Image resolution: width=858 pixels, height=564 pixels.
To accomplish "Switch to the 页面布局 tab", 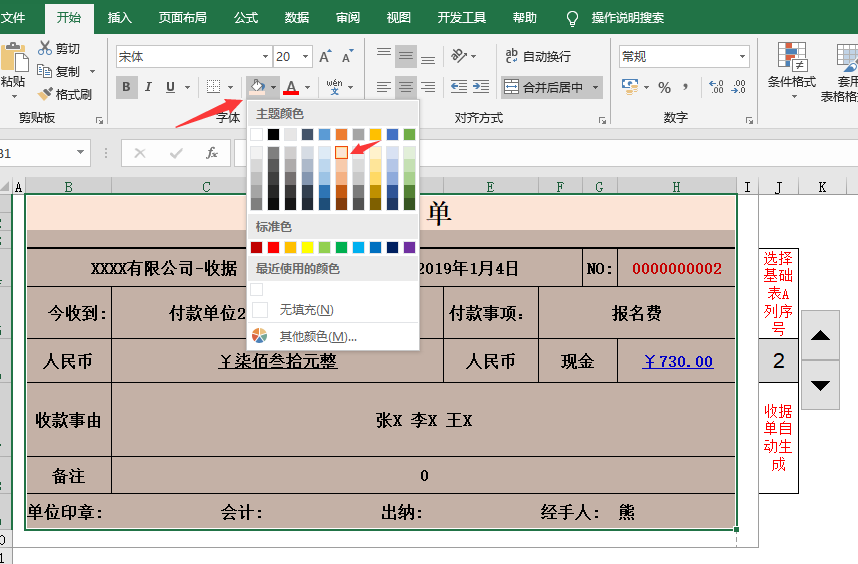I will 183,18.
